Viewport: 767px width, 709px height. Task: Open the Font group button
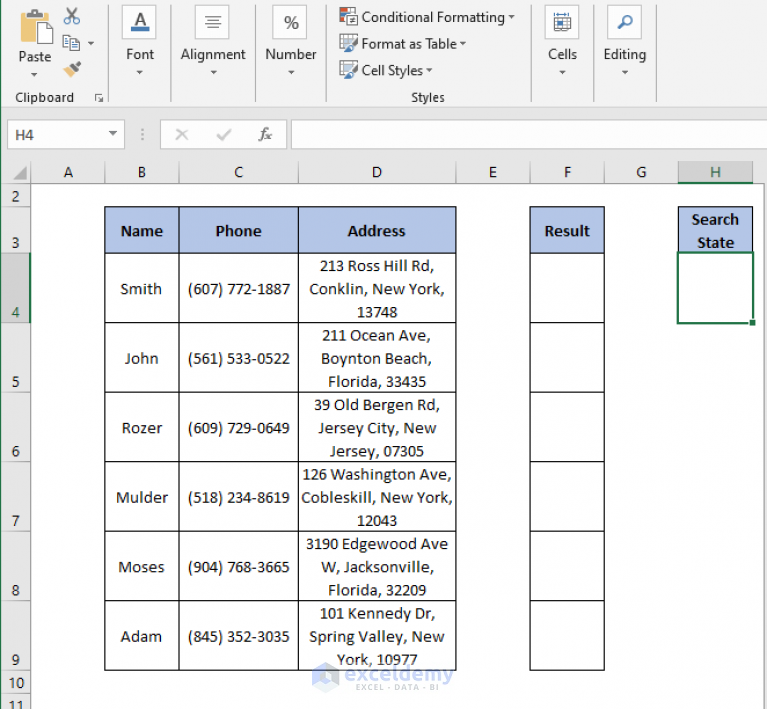click(140, 23)
